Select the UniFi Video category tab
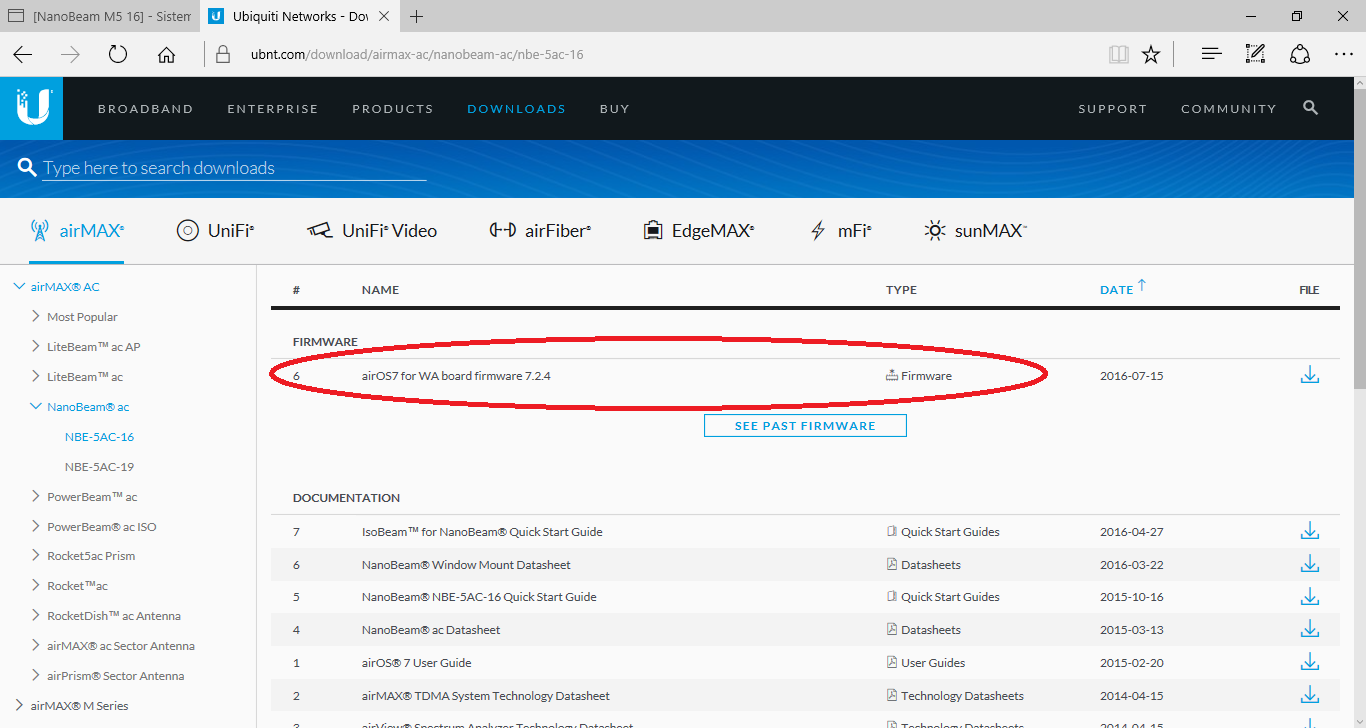 [x=372, y=231]
